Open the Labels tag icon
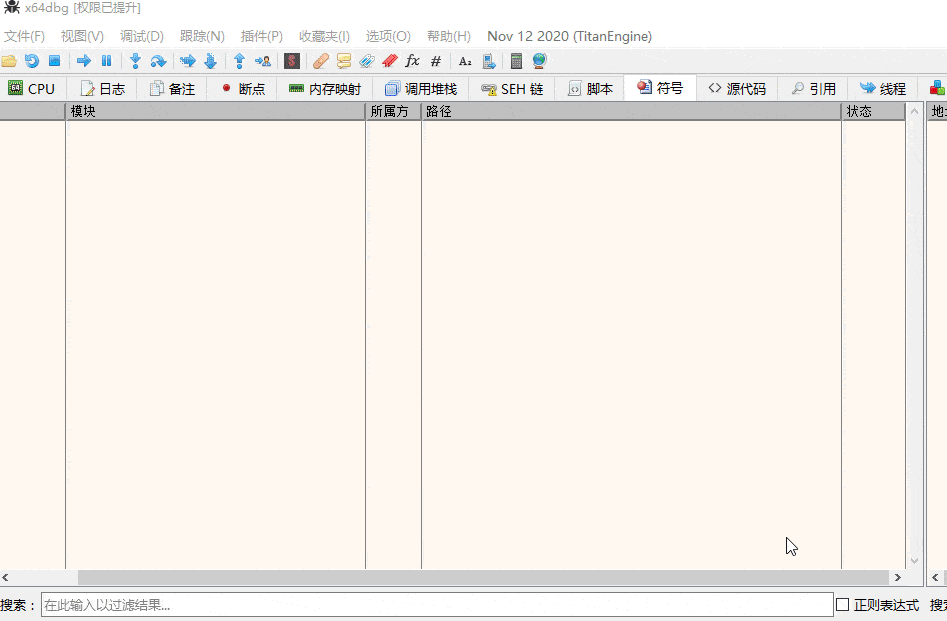 367,61
